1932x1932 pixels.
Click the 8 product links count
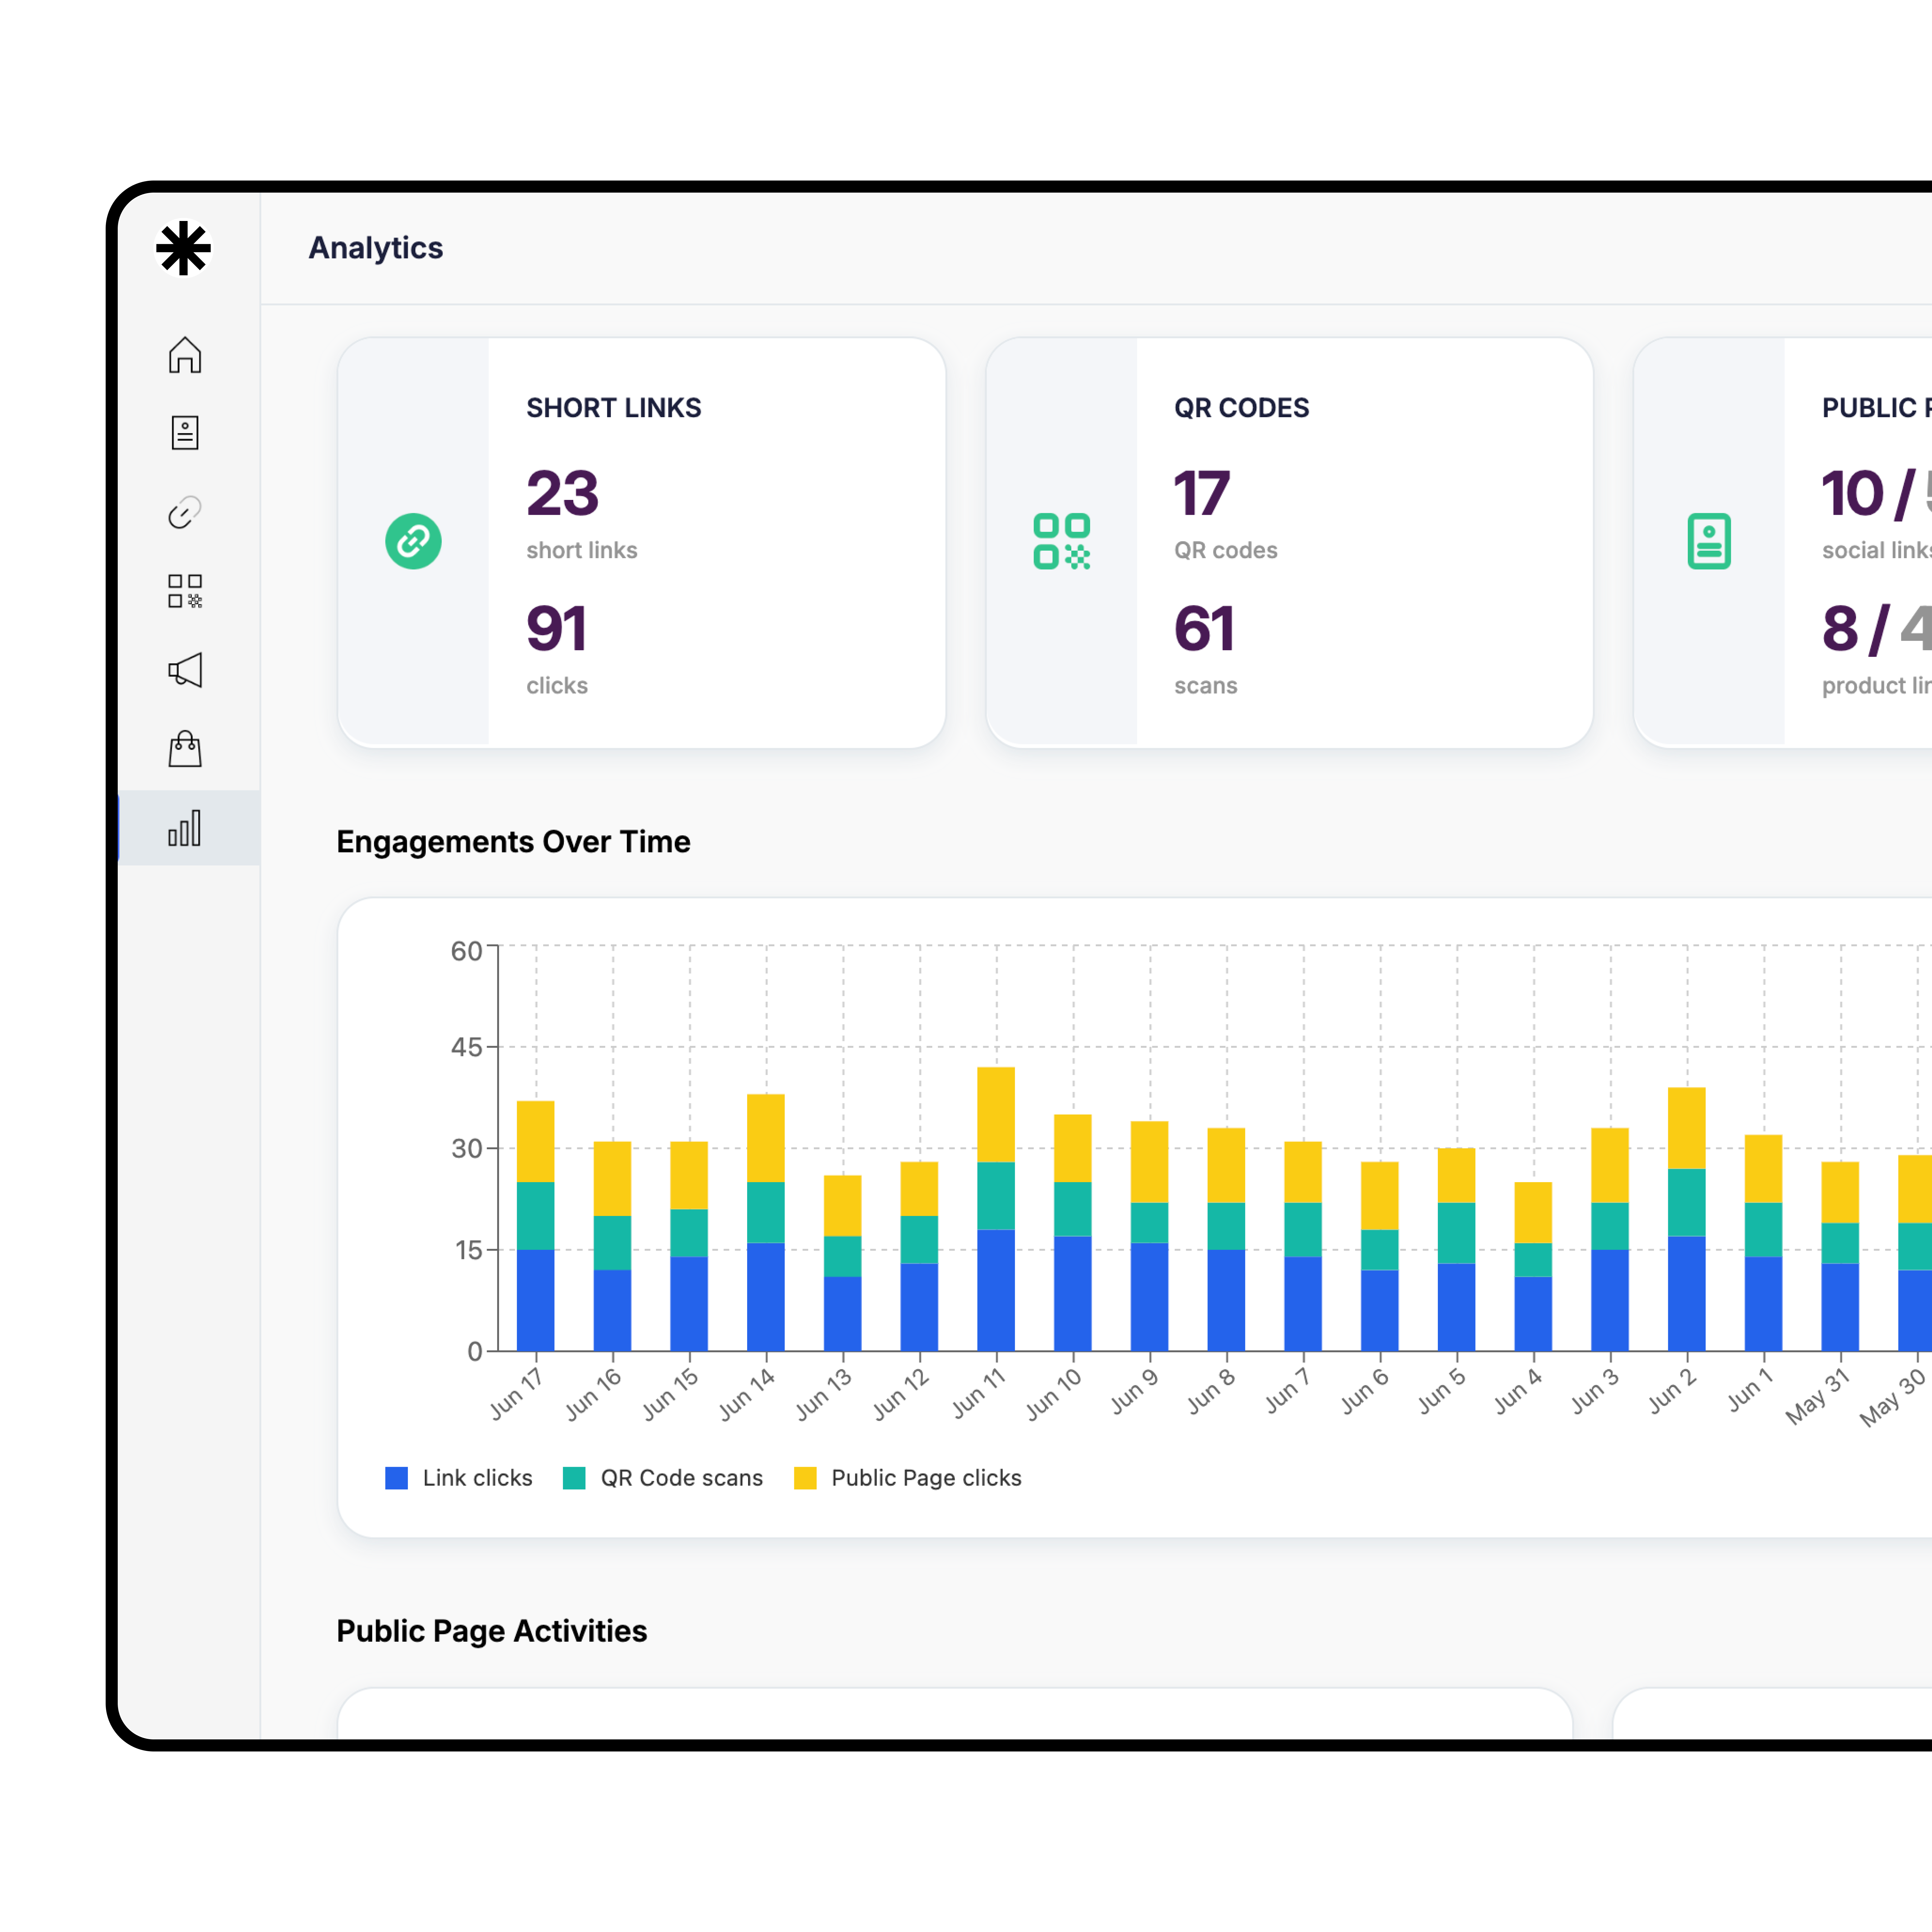pyautogui.click(x=1840, y=629)
